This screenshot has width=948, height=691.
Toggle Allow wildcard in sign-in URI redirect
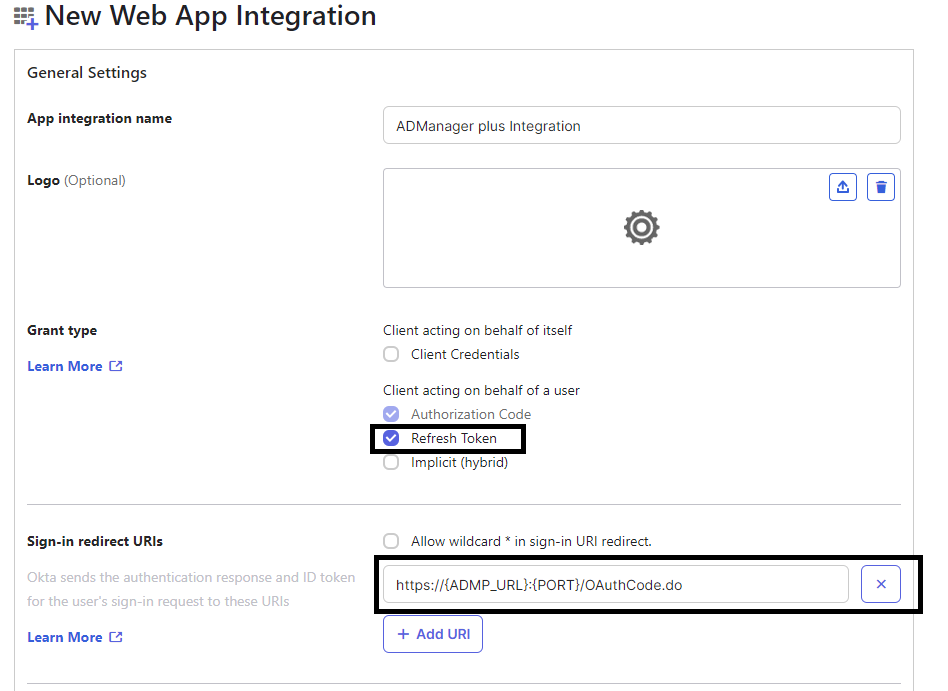391,540
